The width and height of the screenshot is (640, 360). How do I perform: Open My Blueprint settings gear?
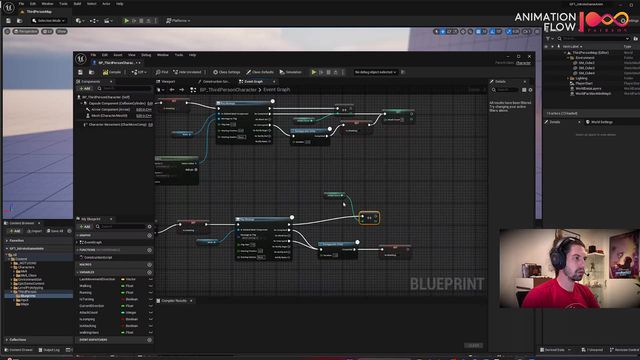click(x=149, y=227)
